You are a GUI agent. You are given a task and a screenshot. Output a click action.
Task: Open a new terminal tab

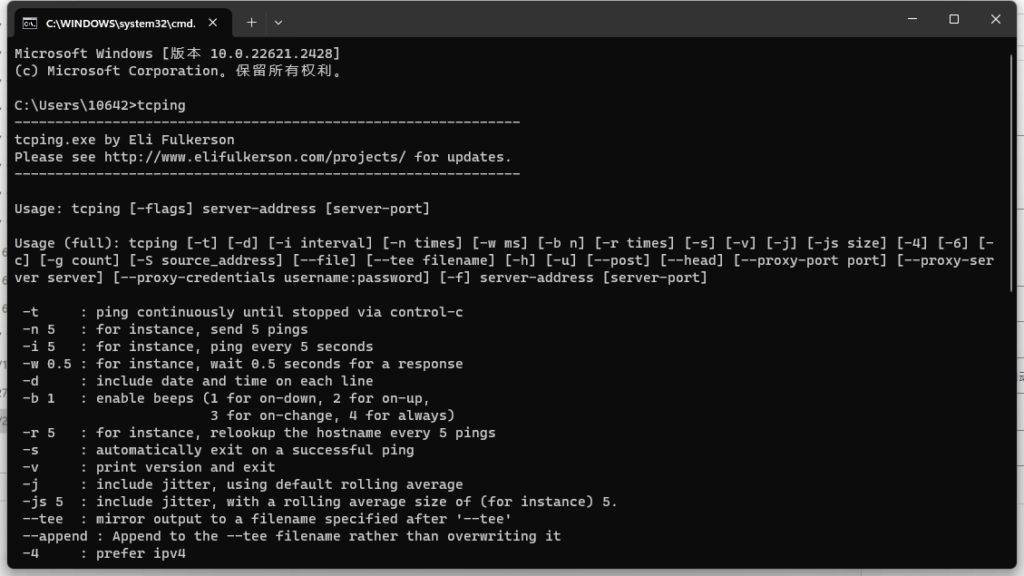[251, 21]
